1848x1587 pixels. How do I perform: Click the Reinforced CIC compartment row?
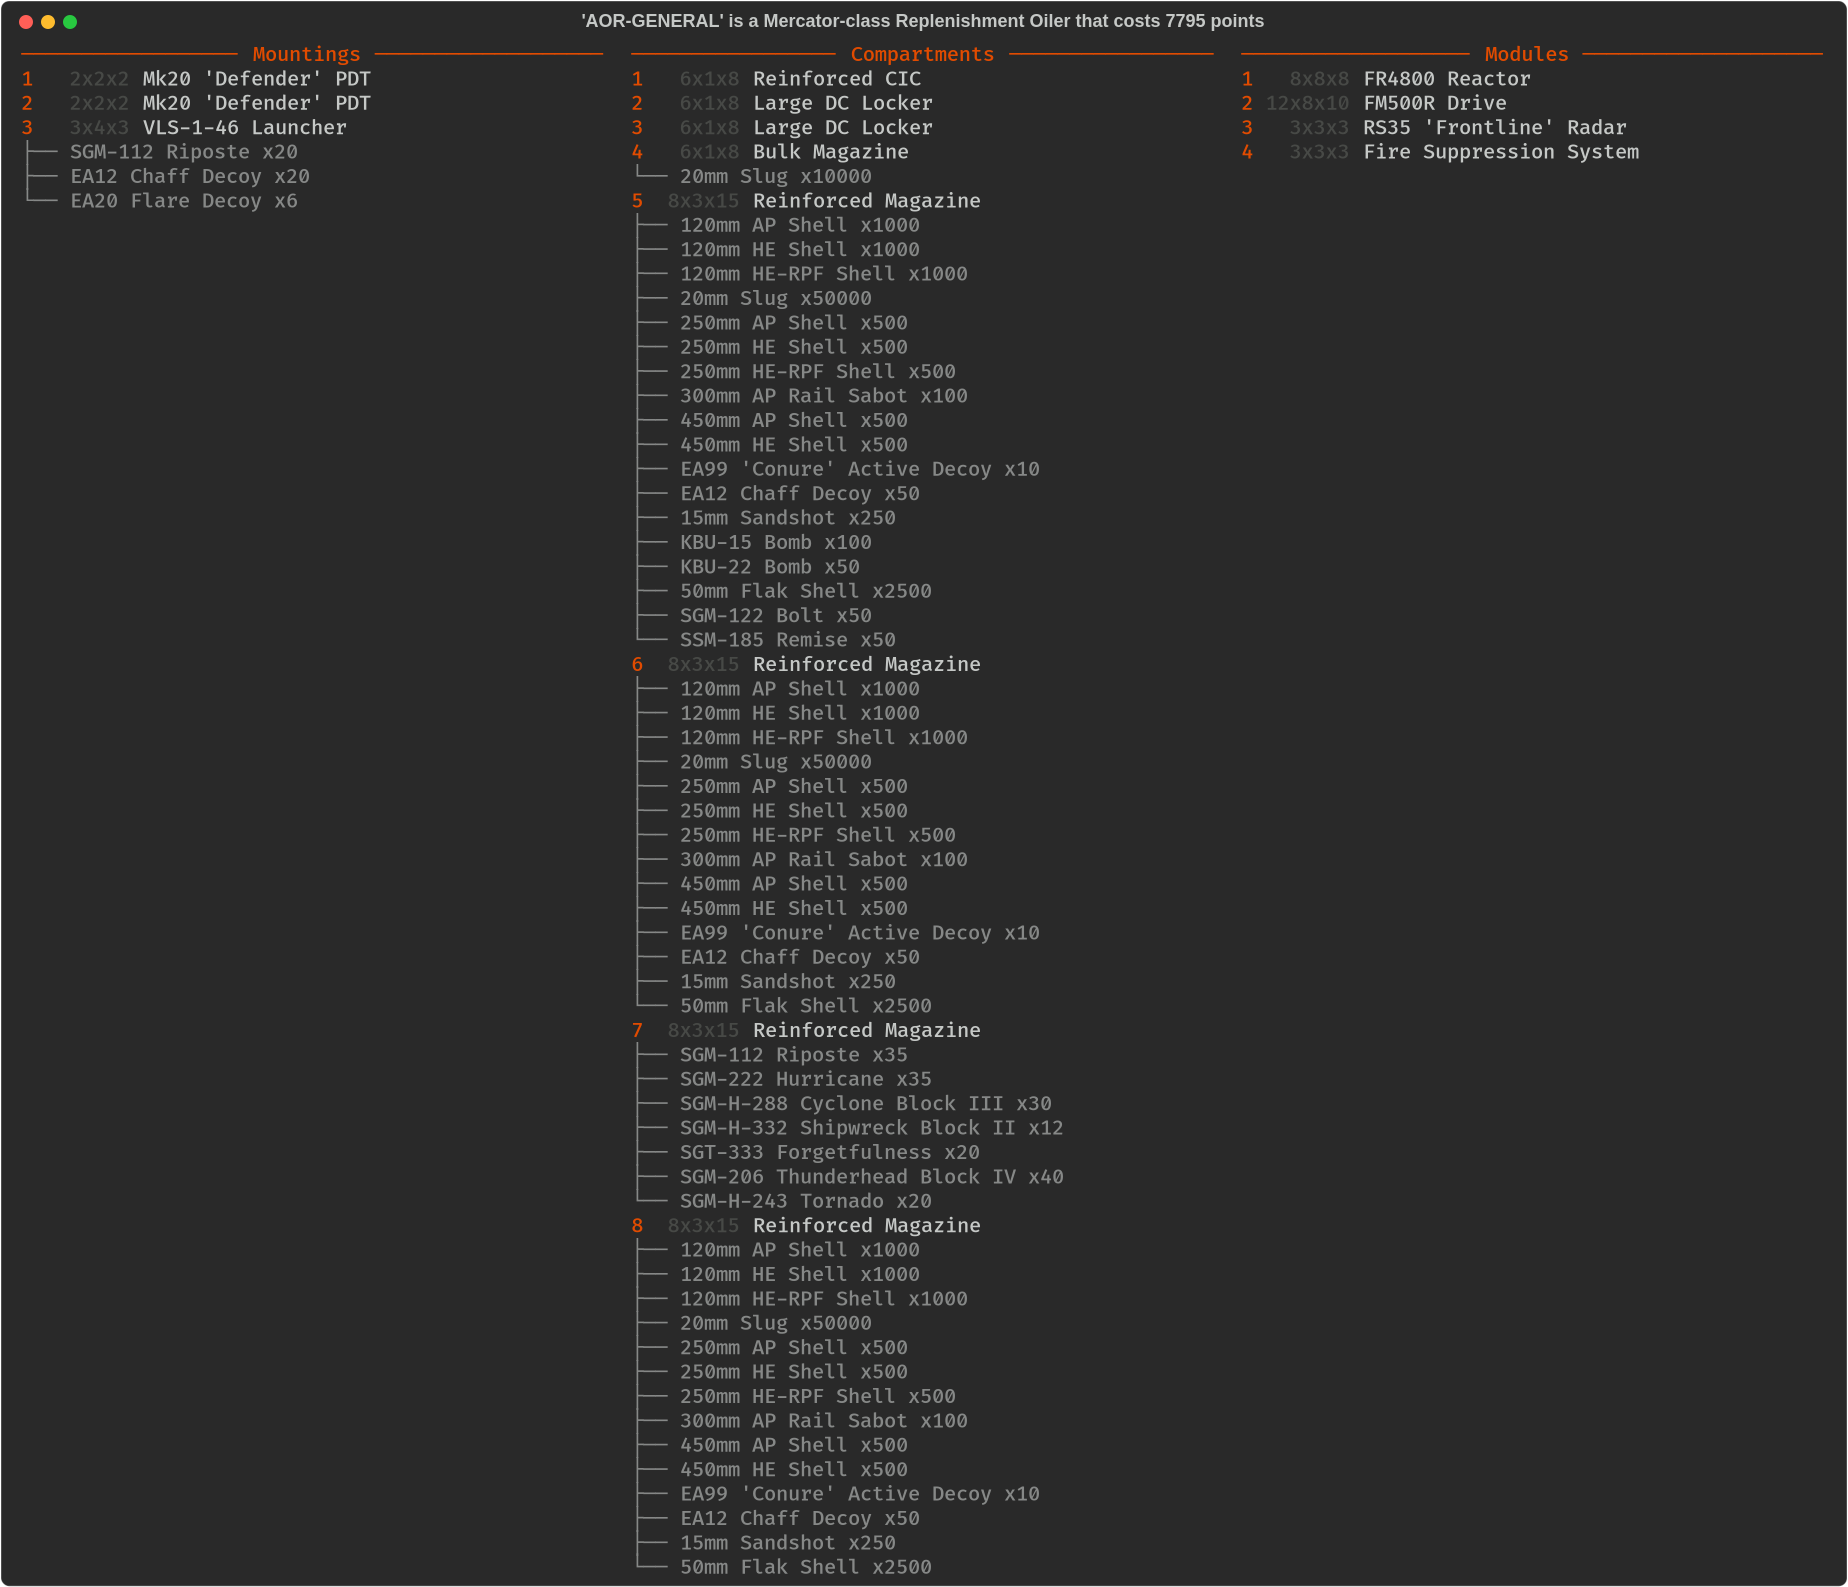[777, 79]
